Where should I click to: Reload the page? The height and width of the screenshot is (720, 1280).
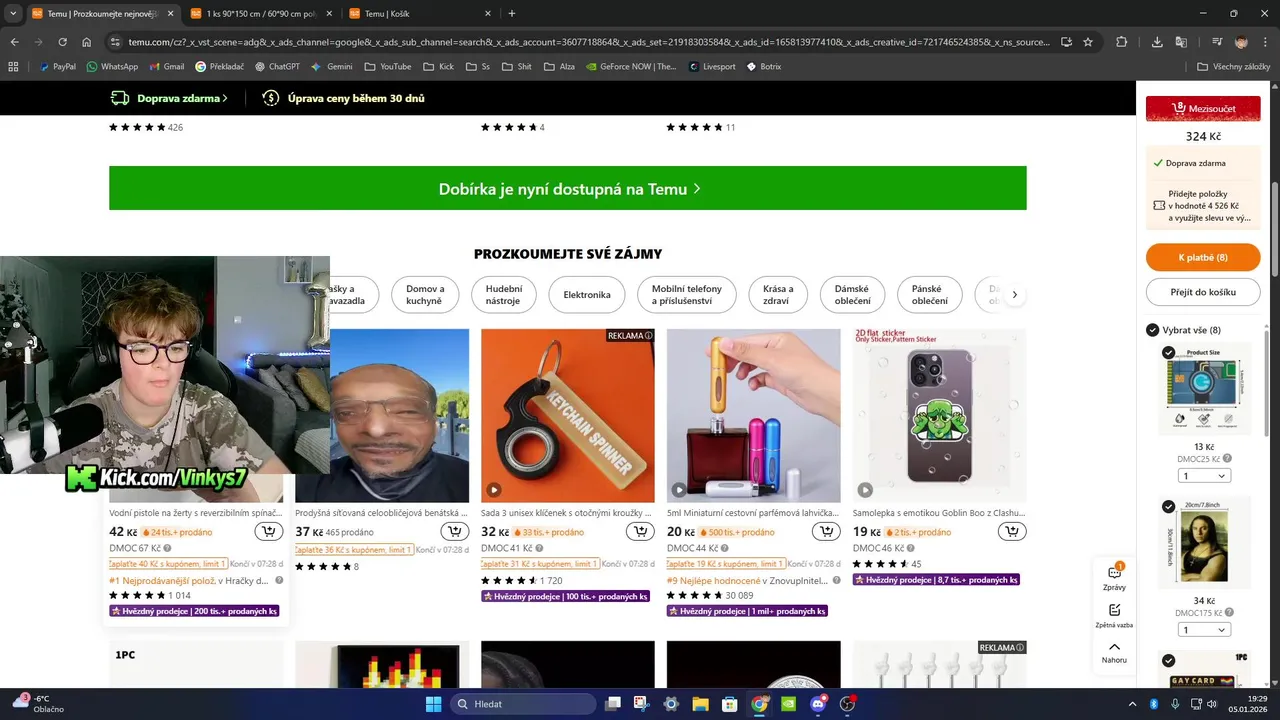coord(62,42)
